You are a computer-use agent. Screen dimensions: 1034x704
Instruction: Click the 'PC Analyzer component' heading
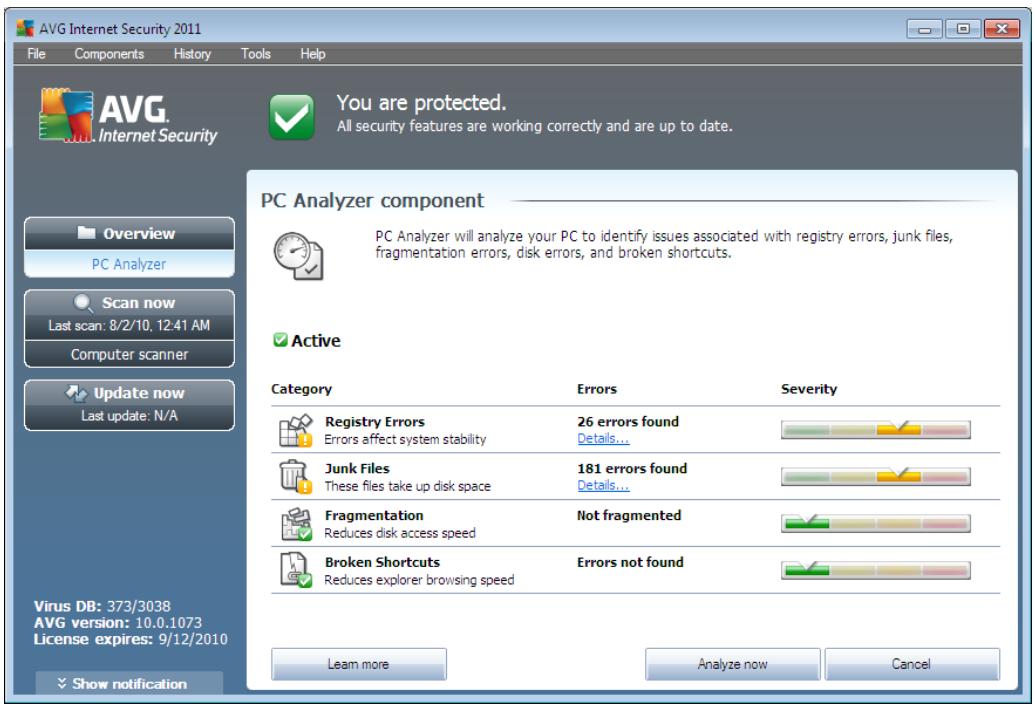pos(372,200)
